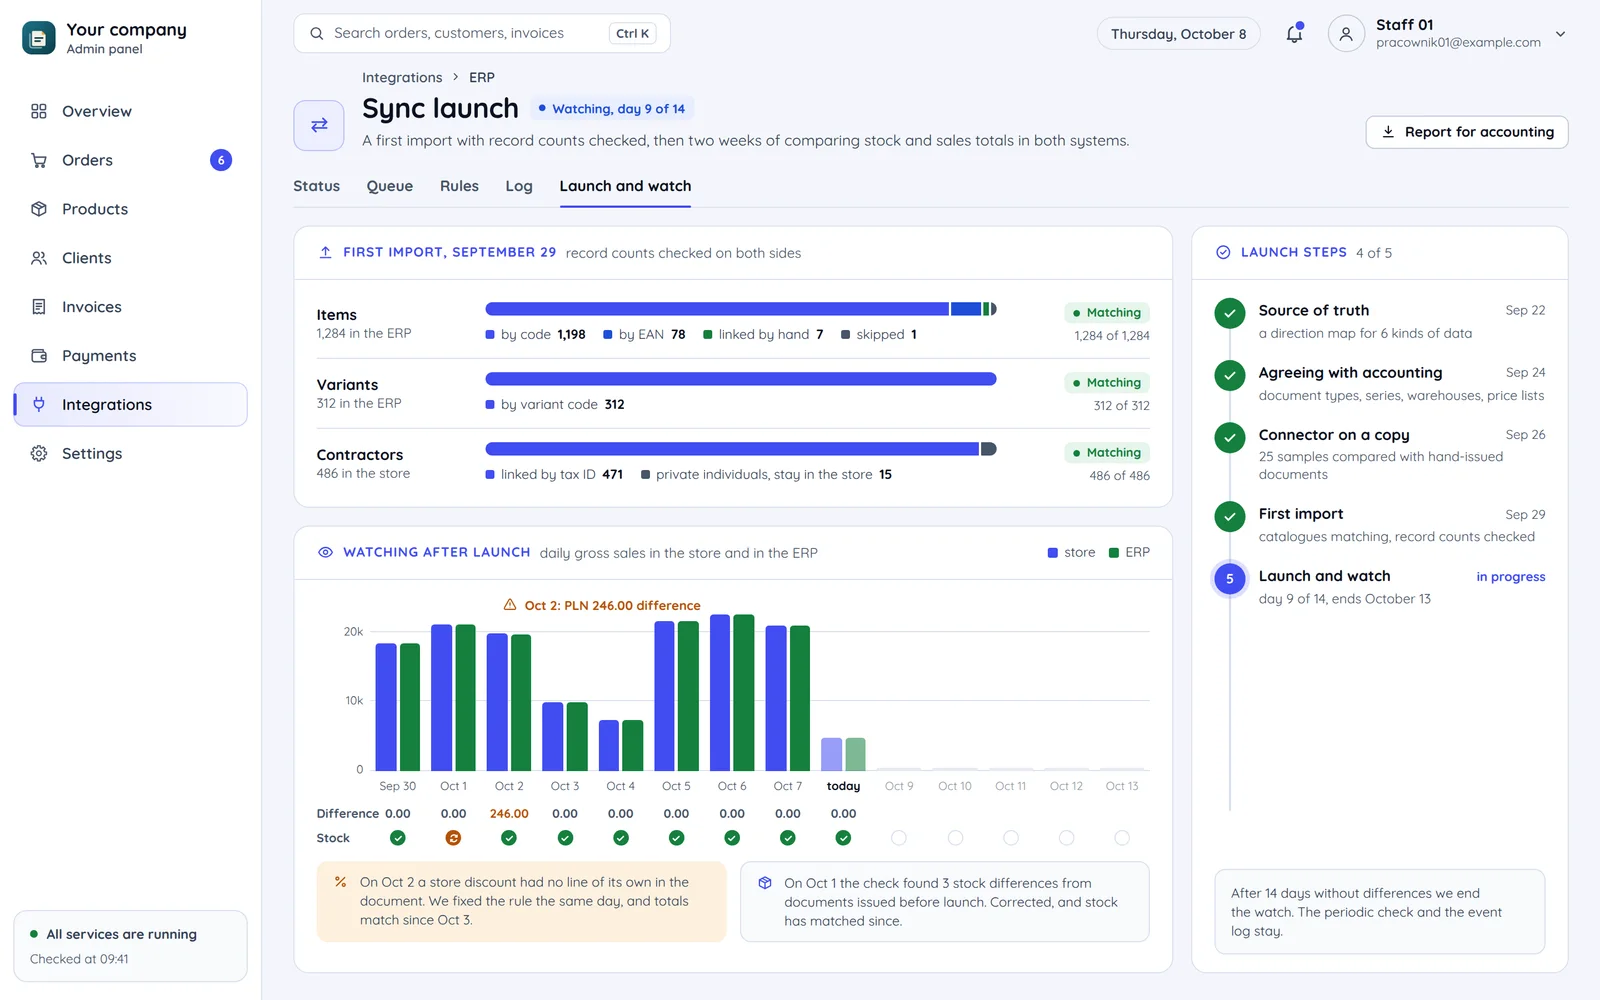Viewport: 1600px width, 1000px height.
Task: Select step 5 Launch and watch marker
Action: pos(1230,578)
